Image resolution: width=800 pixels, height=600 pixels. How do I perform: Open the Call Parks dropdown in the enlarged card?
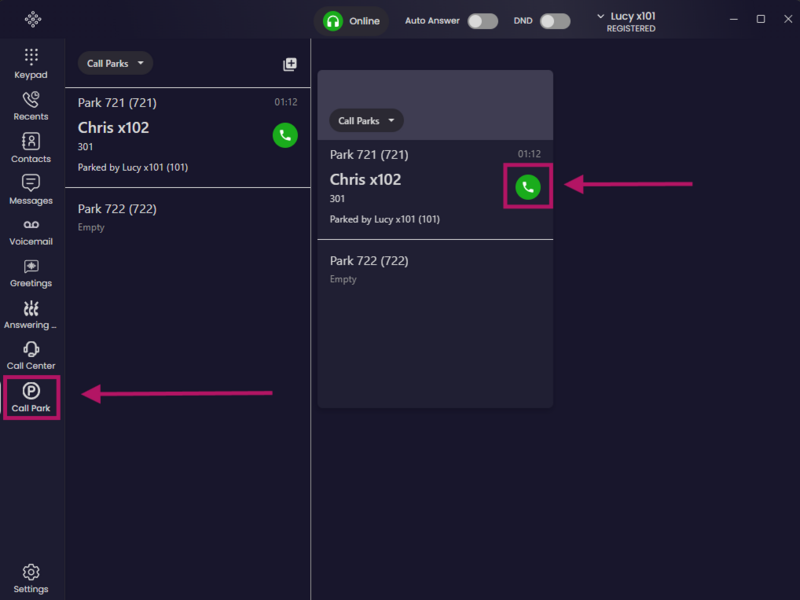tap(366, 121)
